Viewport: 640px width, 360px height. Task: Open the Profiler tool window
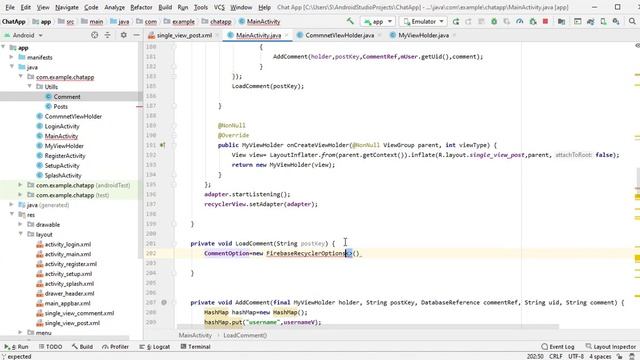coord(116,347)
